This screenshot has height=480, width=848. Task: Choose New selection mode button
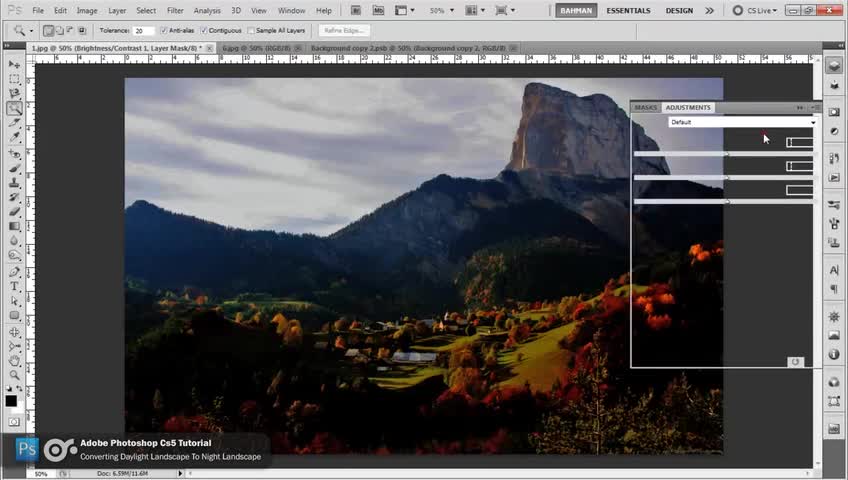pyautogui.click(x=48, y=31)
